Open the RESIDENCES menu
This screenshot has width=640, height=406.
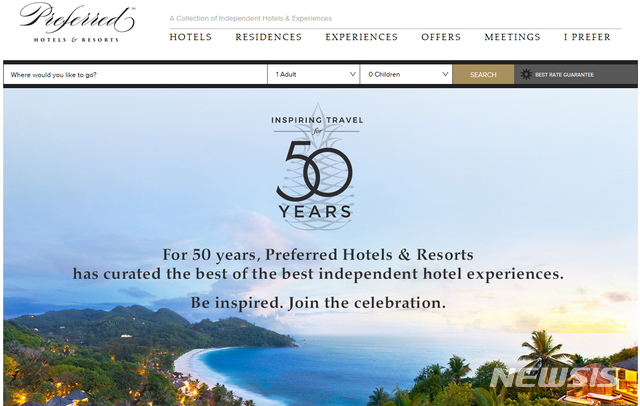click(269, 37)
